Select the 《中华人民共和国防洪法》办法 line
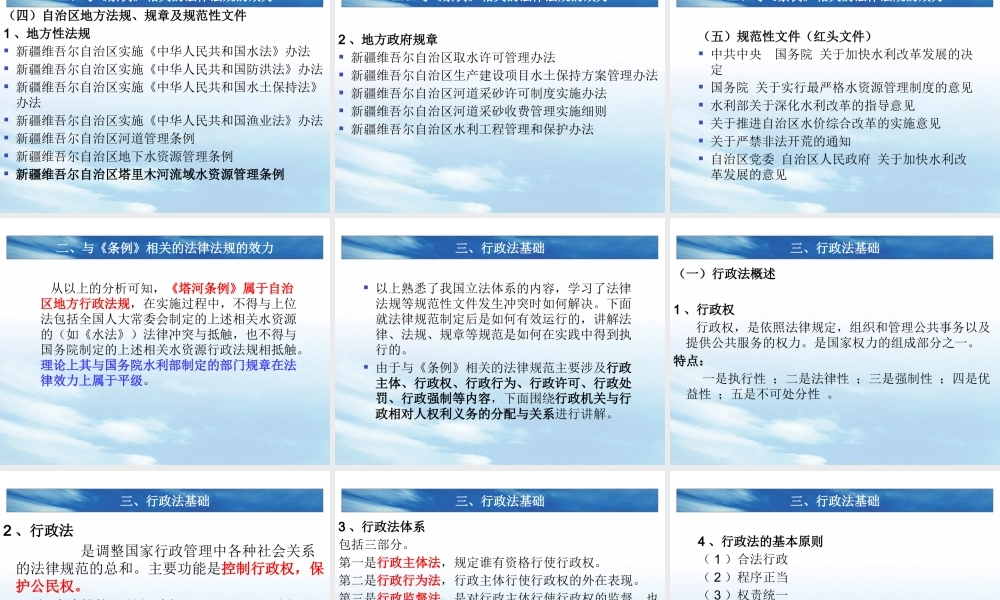Image resolution: width=1000 pixels, height=600 pixels. [x=170, y=69]
